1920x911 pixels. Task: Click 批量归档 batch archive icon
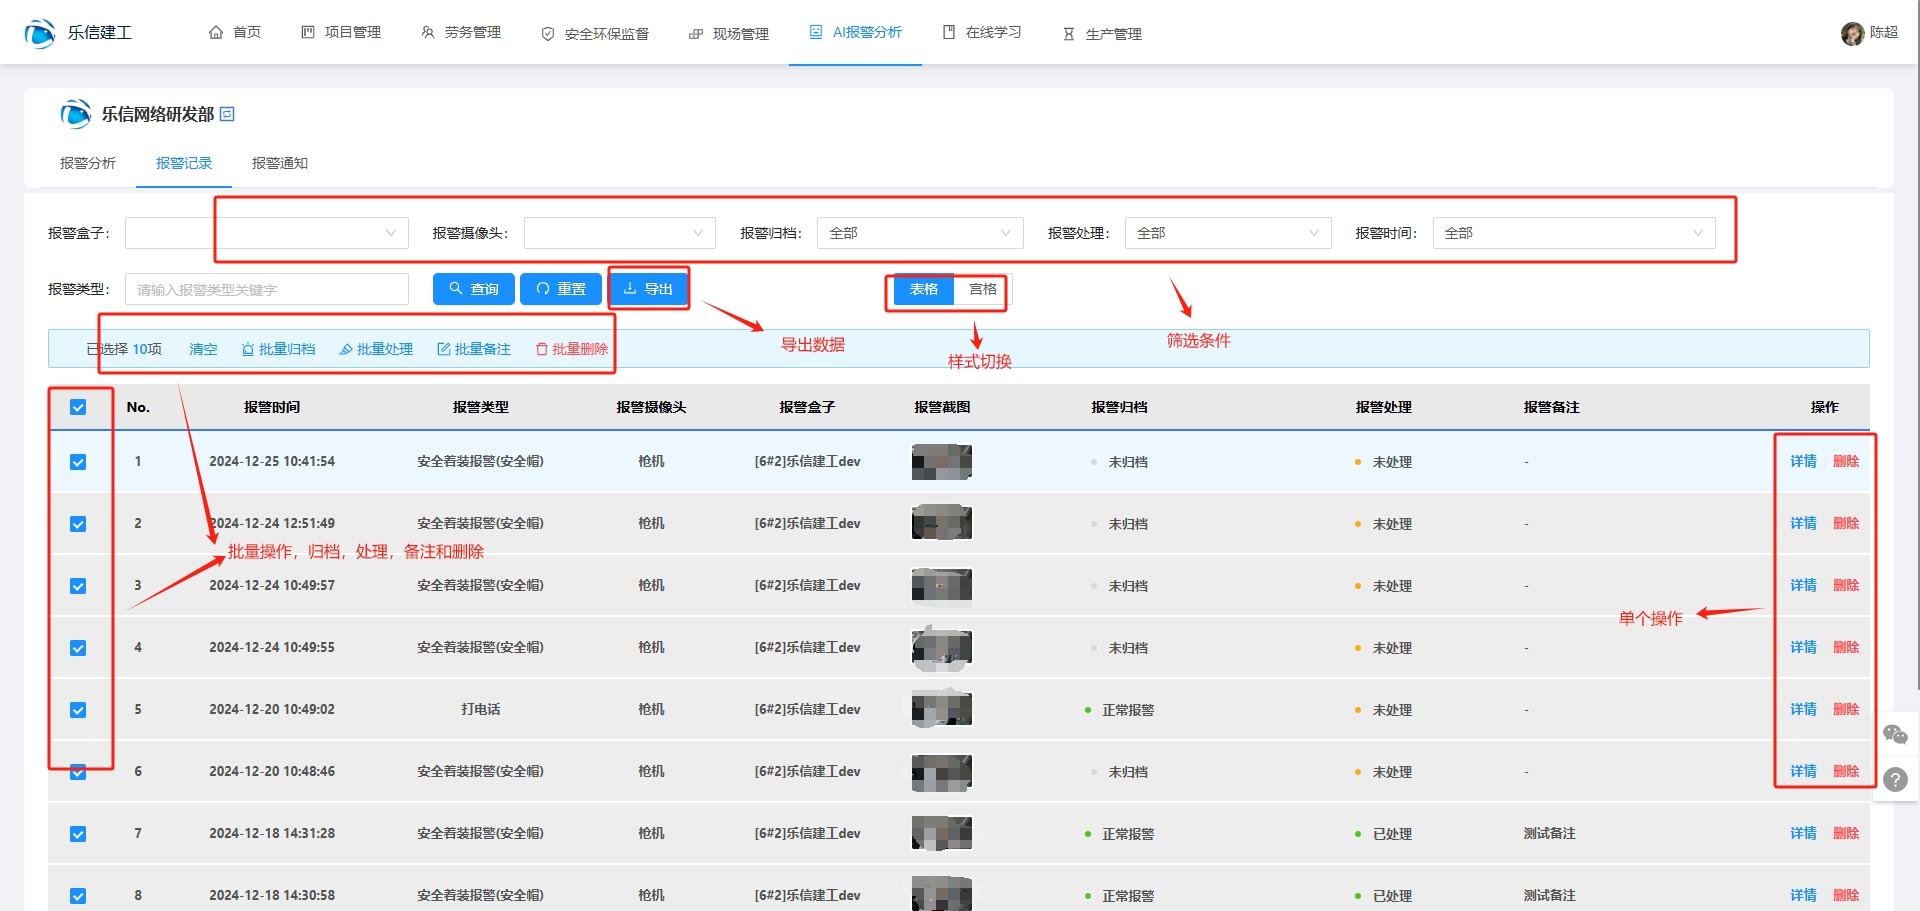(248, 349)
